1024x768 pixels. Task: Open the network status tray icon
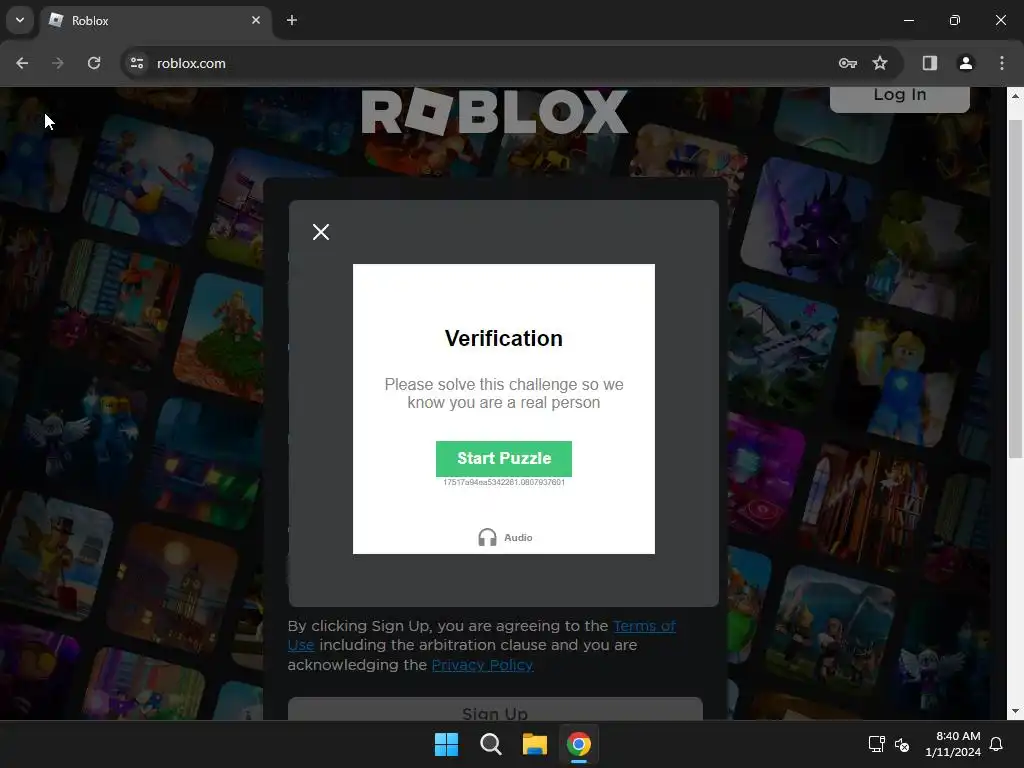pos(876,744)
